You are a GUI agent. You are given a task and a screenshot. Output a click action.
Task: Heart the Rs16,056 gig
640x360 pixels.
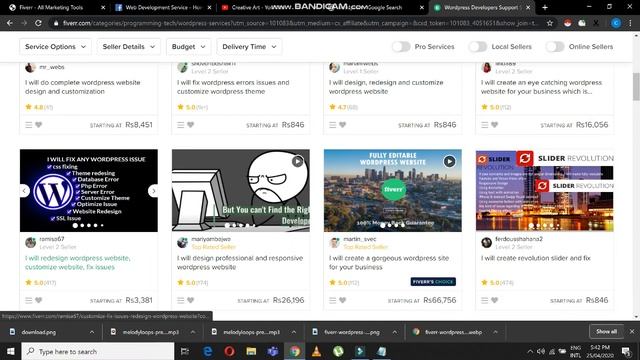(x=494, y=125)
